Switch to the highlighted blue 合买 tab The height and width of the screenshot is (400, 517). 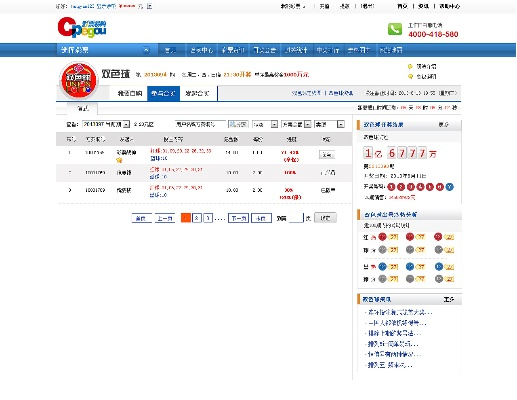(x=163, y=93)
